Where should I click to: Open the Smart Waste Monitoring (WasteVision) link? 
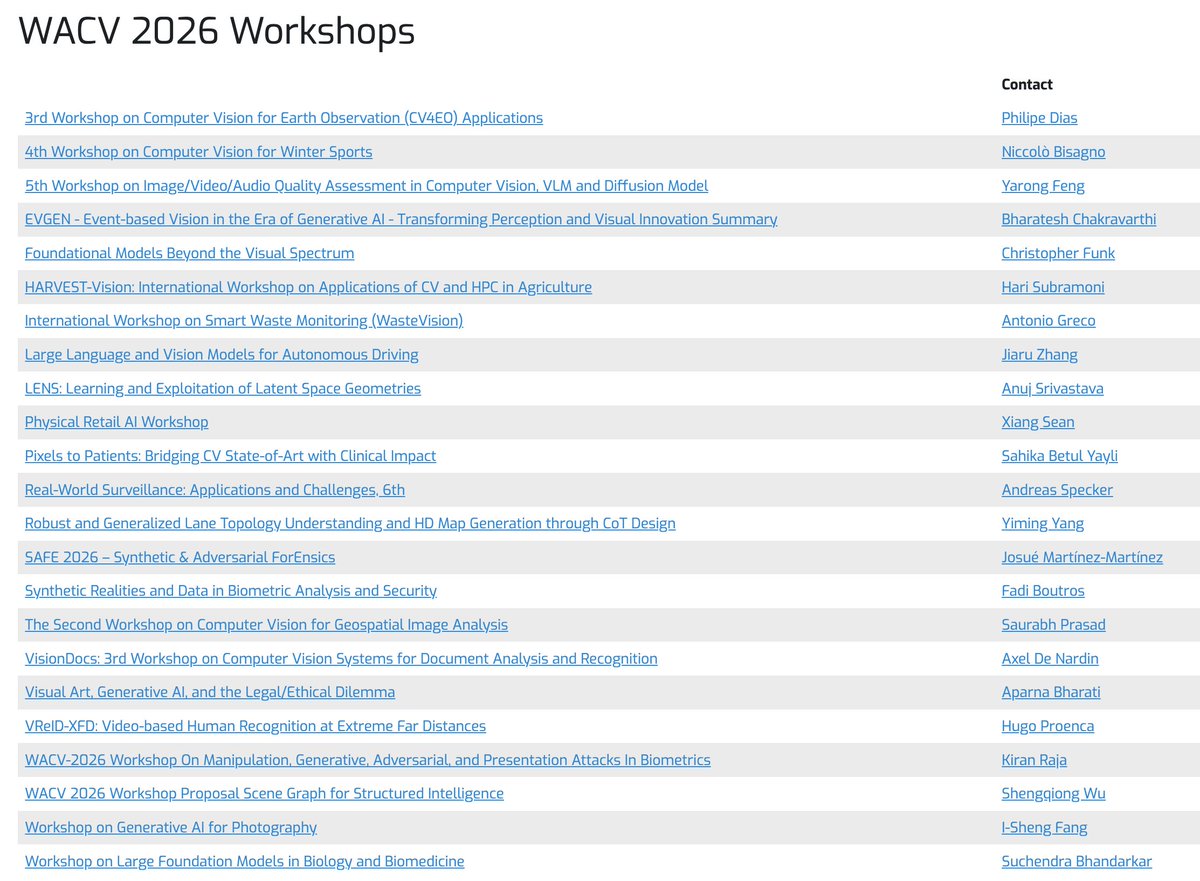pyautogui.click(x=244, y=321)
